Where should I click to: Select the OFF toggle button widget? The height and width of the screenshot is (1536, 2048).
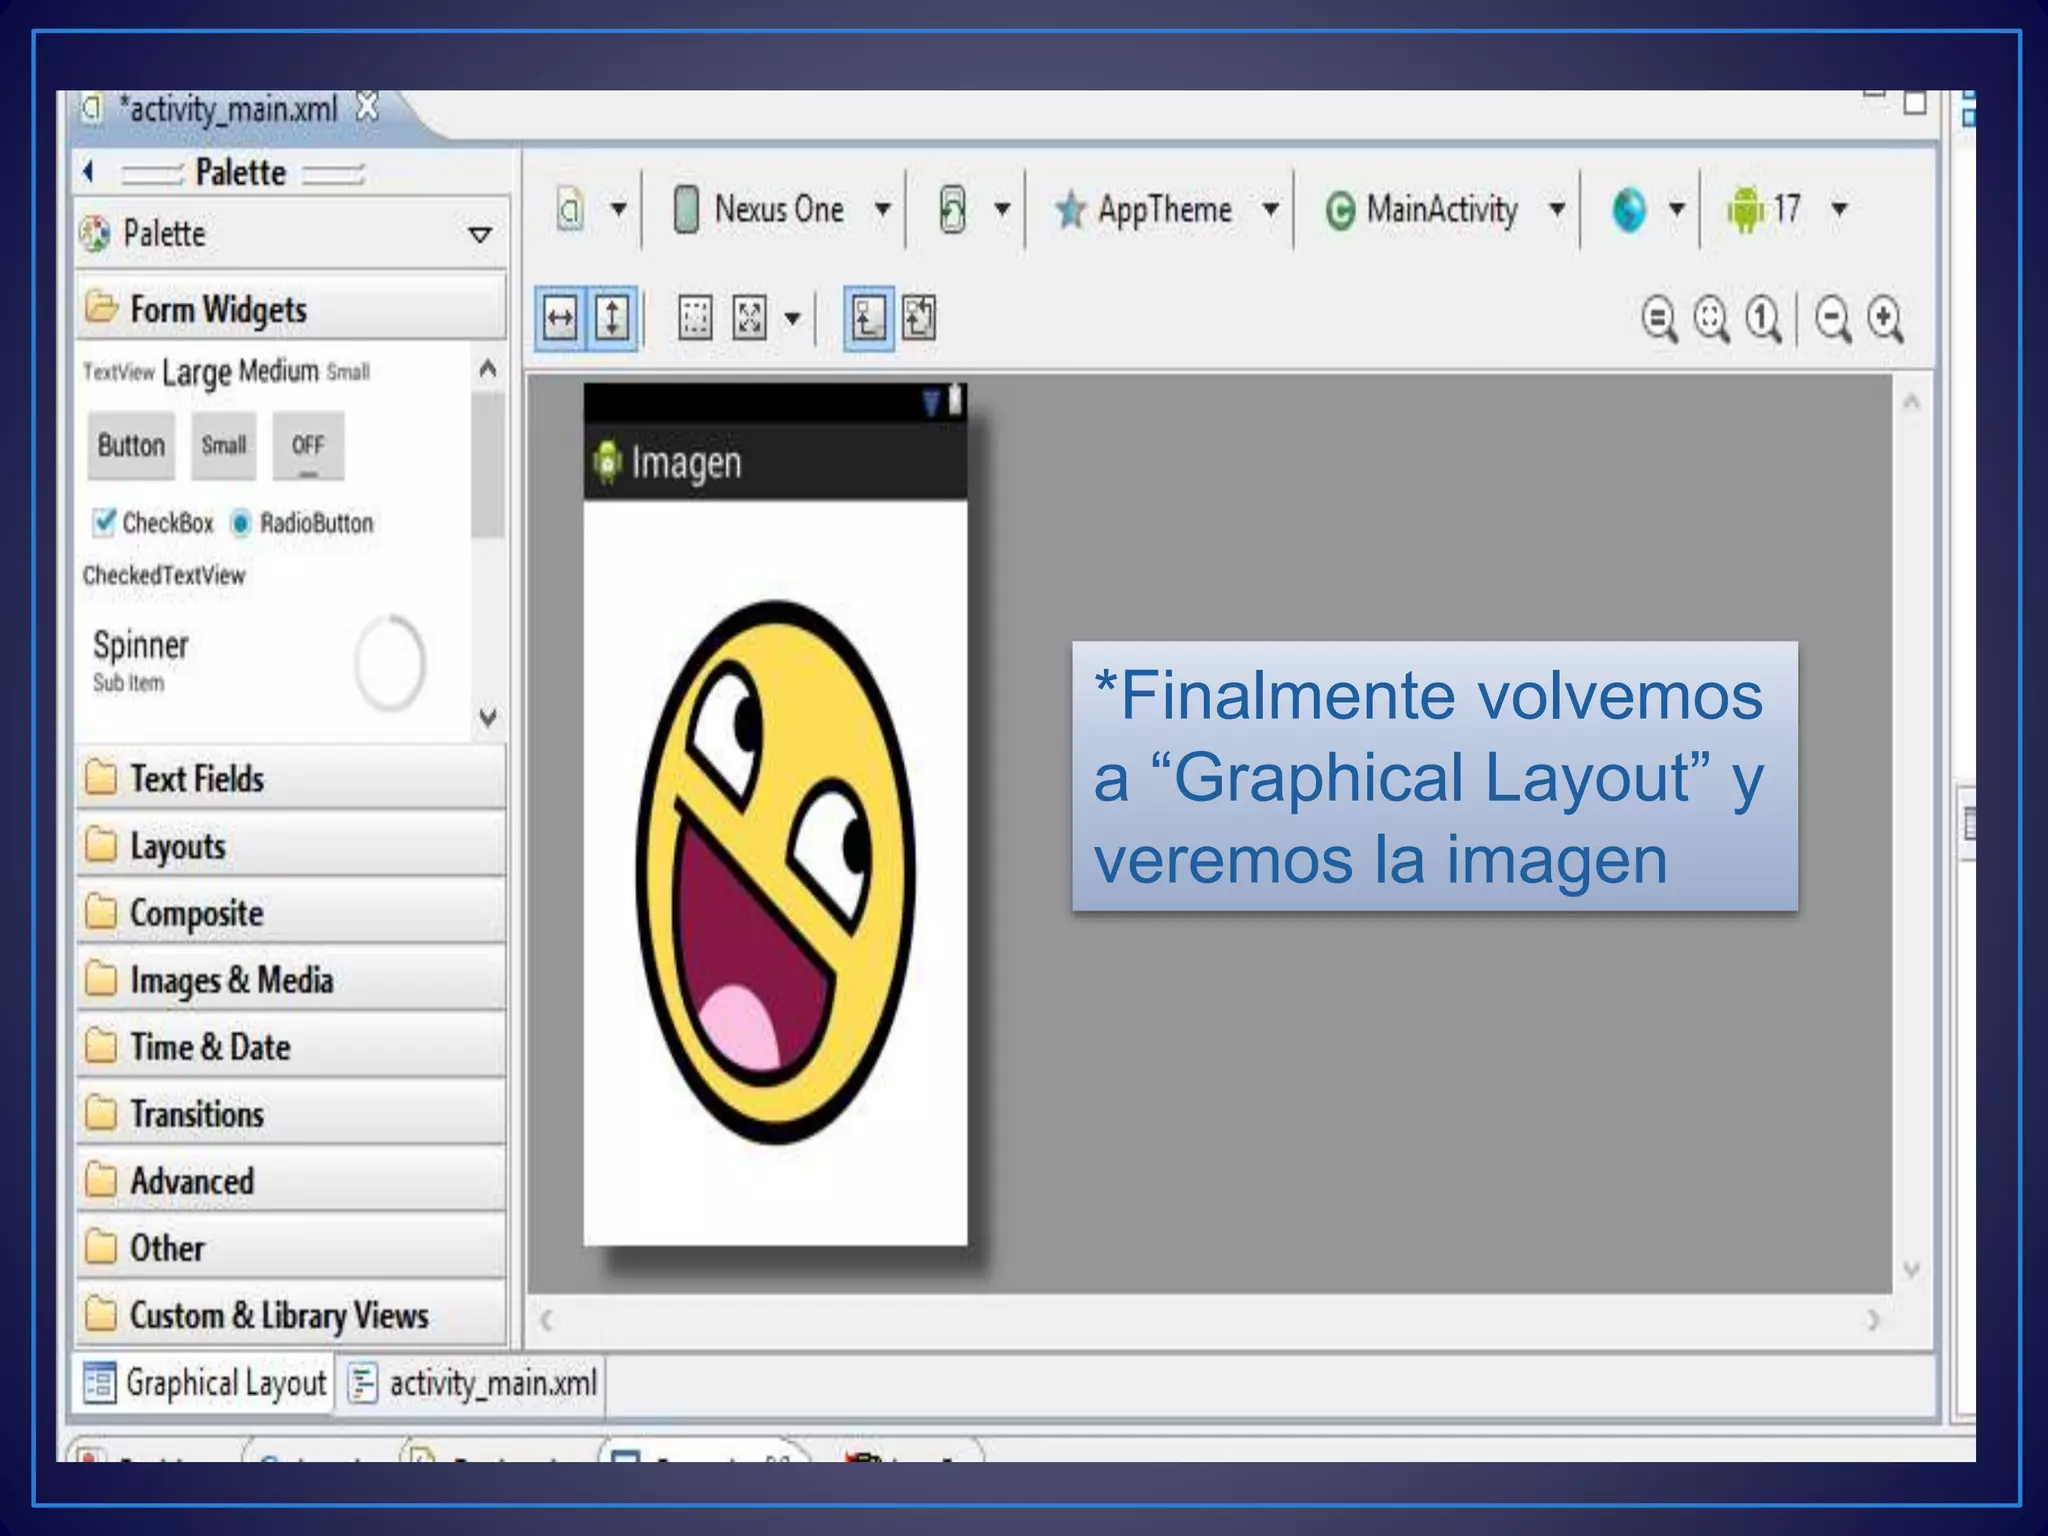(308, 445)
